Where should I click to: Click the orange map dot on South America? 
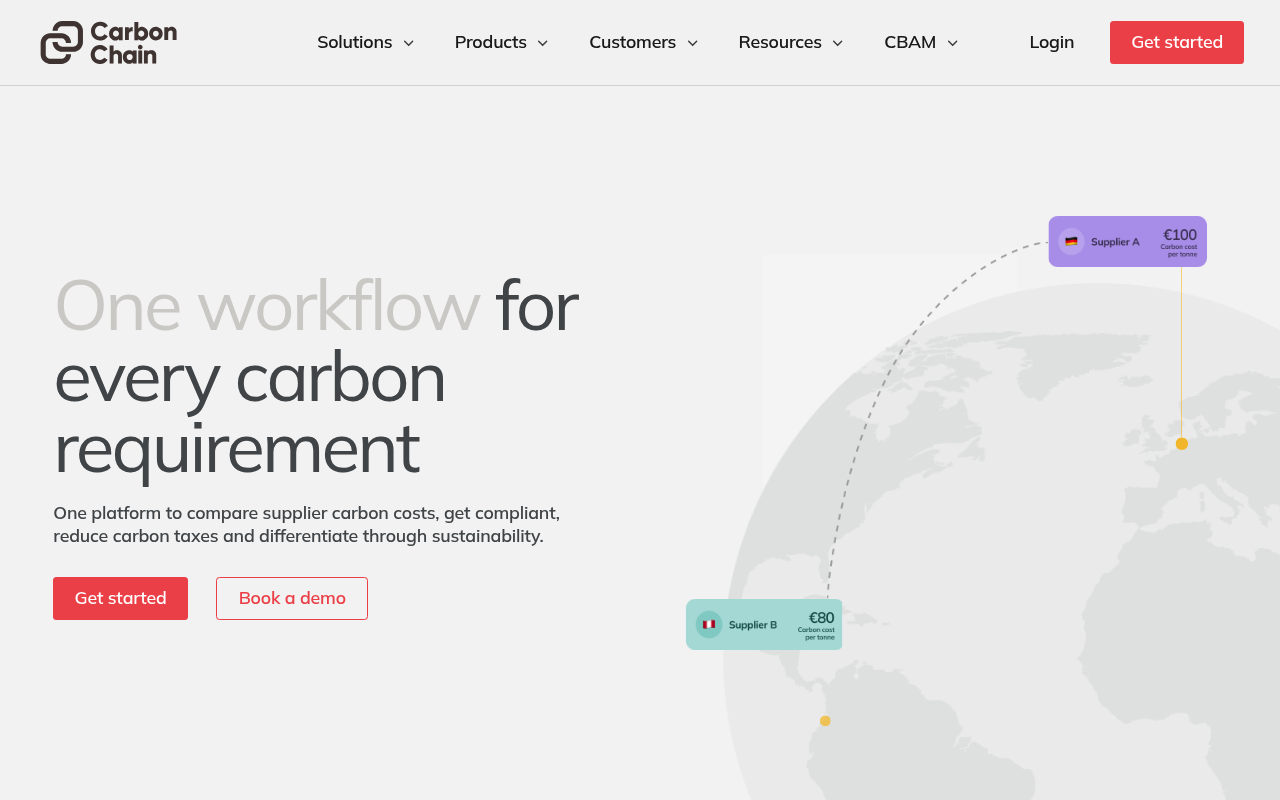click(x=825, y=721)
